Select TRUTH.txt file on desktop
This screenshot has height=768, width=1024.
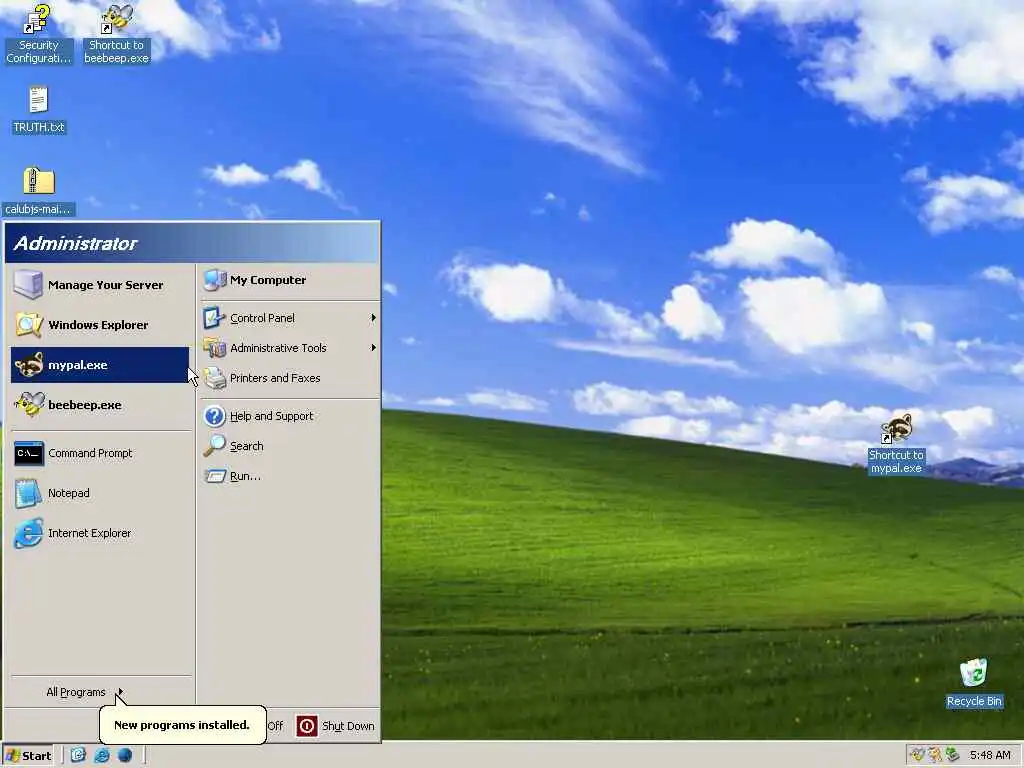tap(39, 110)
